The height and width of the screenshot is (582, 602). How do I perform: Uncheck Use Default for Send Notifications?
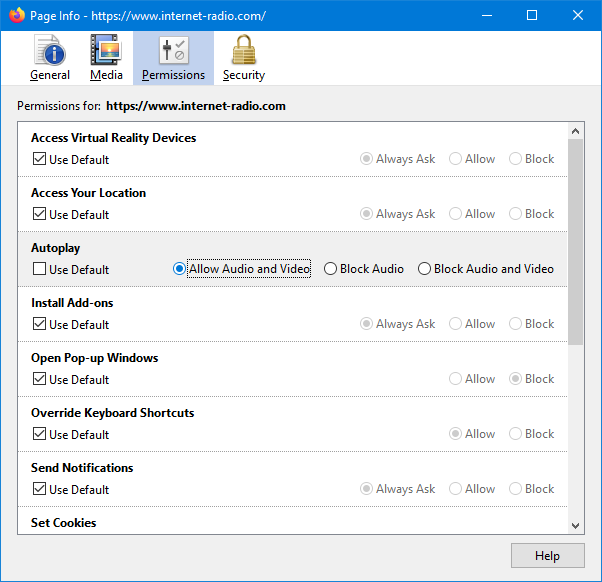pos(40,489)
